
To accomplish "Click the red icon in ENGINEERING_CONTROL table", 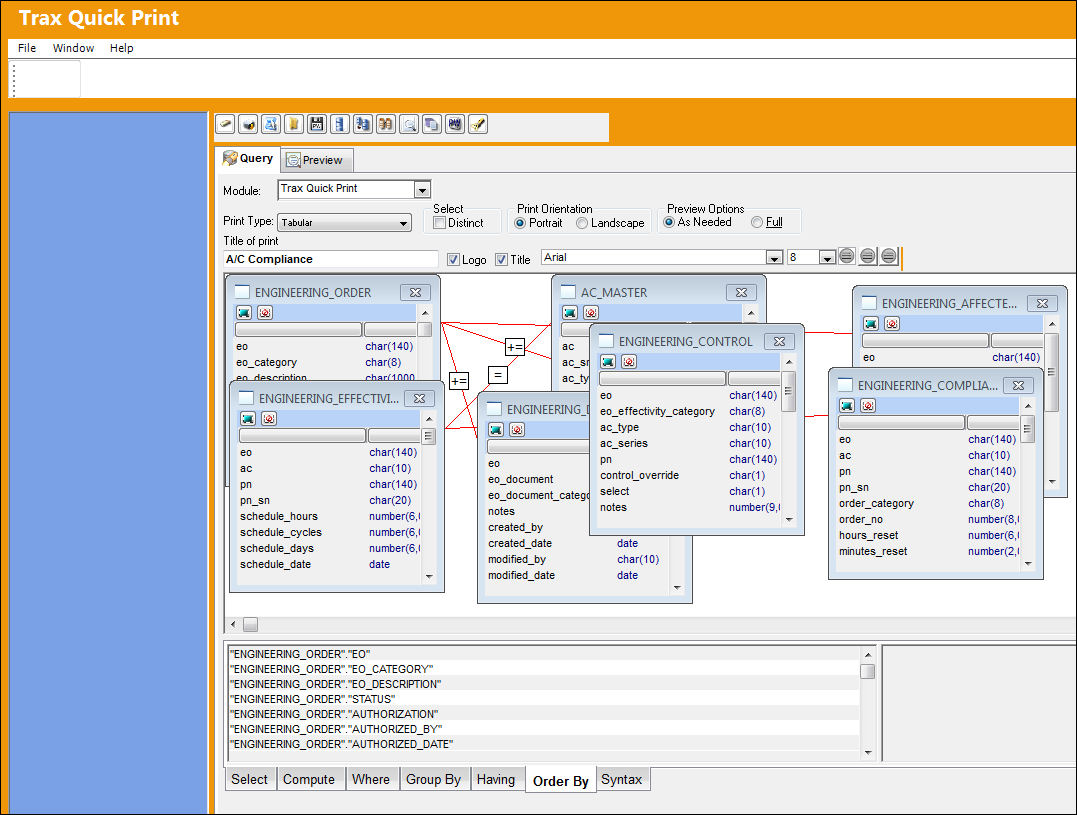I will [628, 361].
